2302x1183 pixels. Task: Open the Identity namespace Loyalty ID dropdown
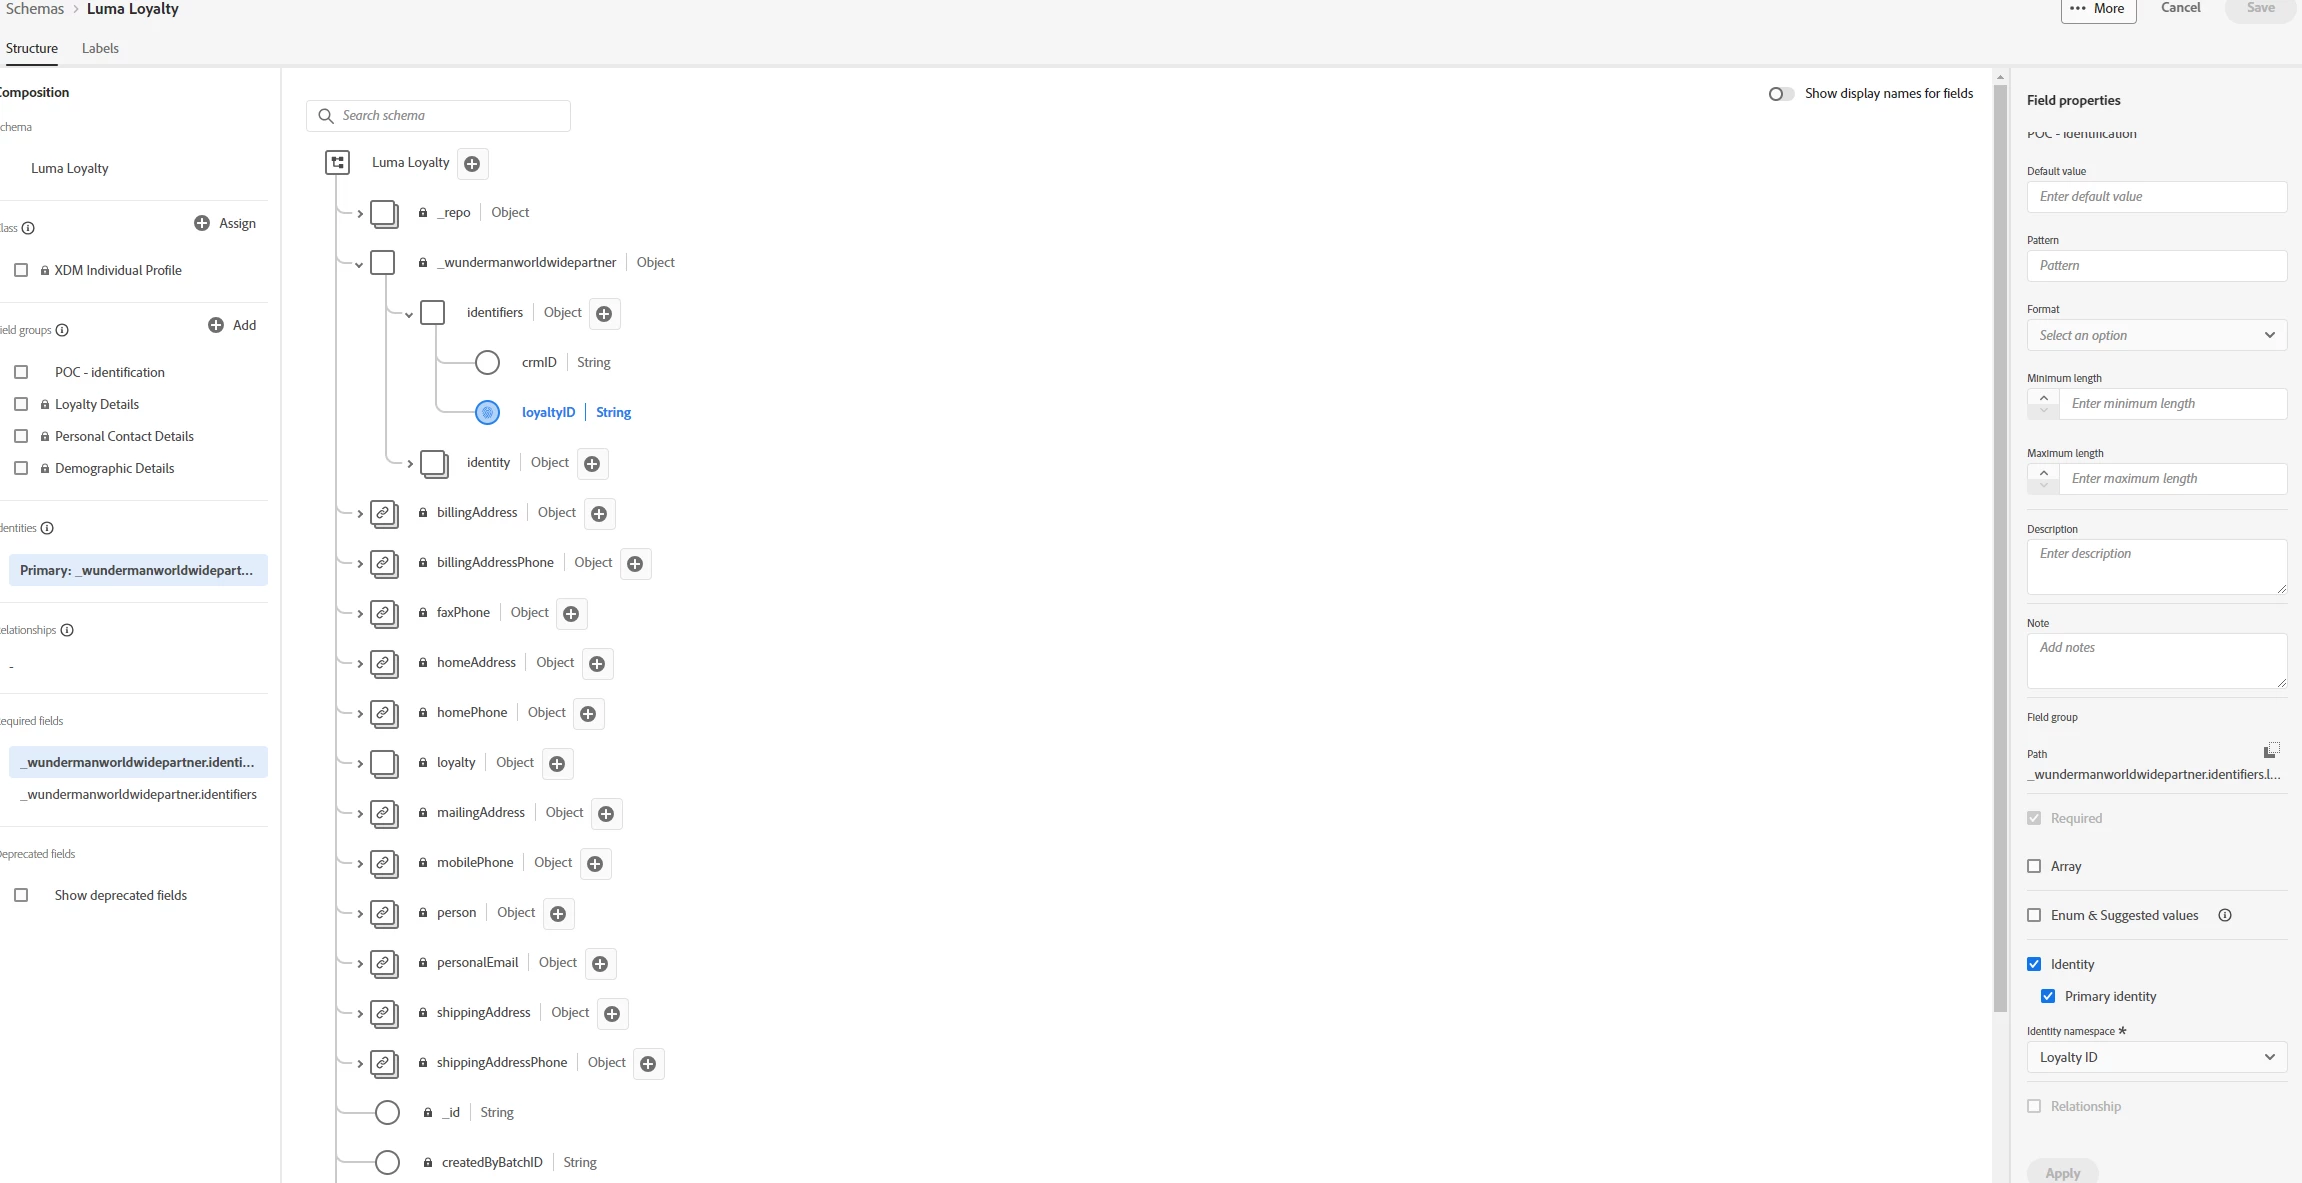pos(2156,1057)
